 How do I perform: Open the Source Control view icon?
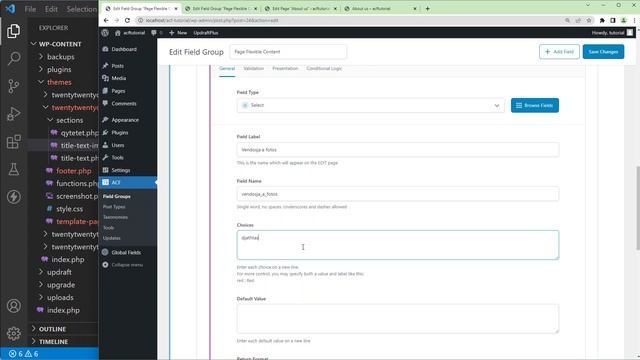pyautogui.click(x=13, y=86)
